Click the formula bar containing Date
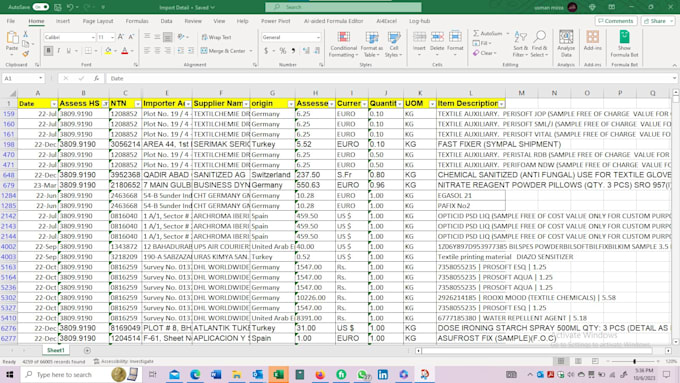 [x=388, y=79]
